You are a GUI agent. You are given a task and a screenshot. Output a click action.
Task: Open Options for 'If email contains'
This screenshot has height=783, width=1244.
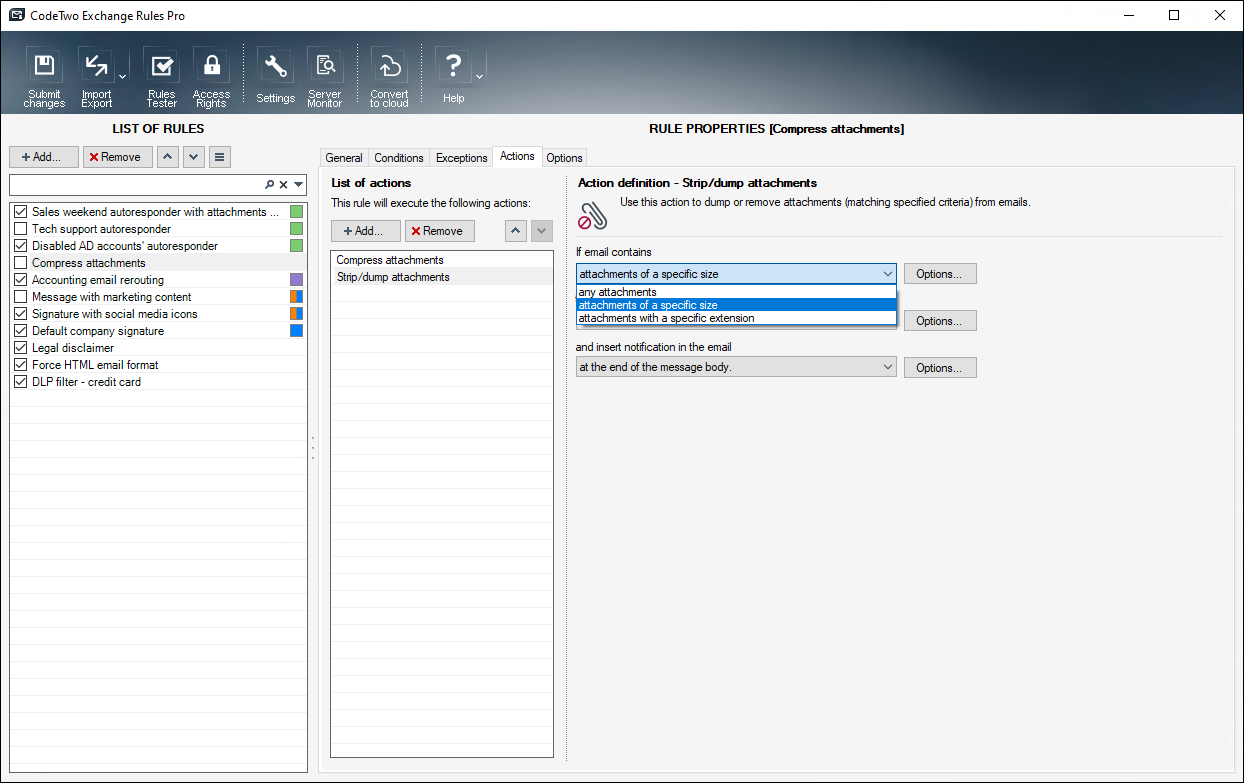point(940,274)
